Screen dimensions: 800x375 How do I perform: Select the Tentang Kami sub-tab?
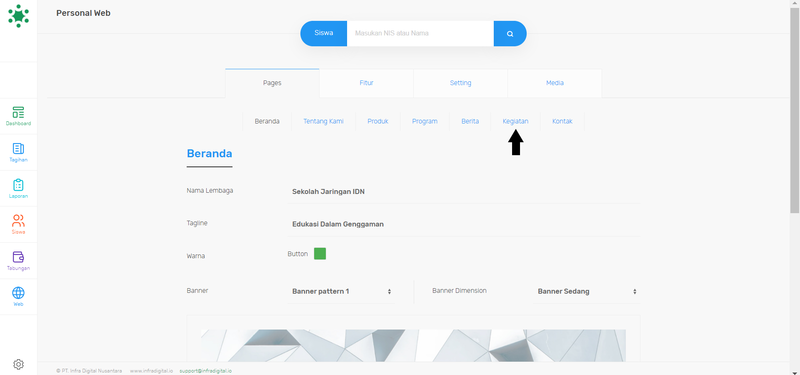tap(323, 121)
